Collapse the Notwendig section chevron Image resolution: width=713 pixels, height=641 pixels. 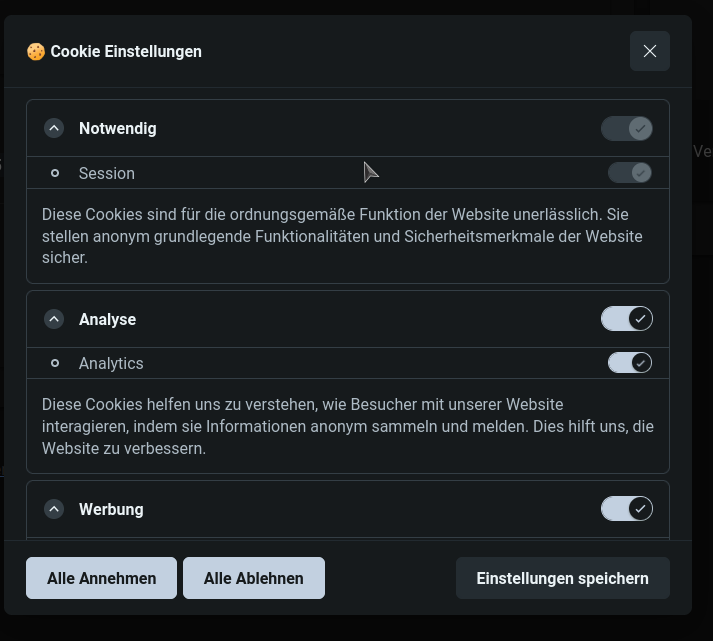coord(54,128)
